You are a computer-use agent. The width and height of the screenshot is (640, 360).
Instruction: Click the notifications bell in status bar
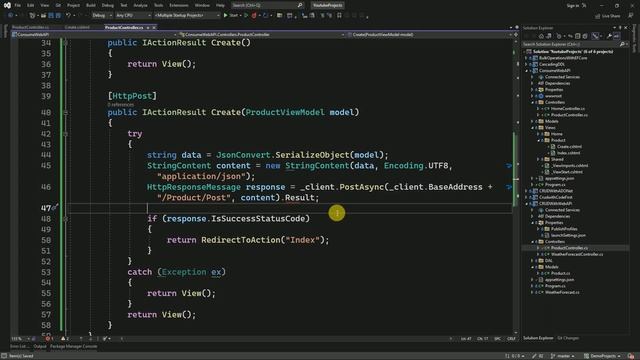(631, 356)
